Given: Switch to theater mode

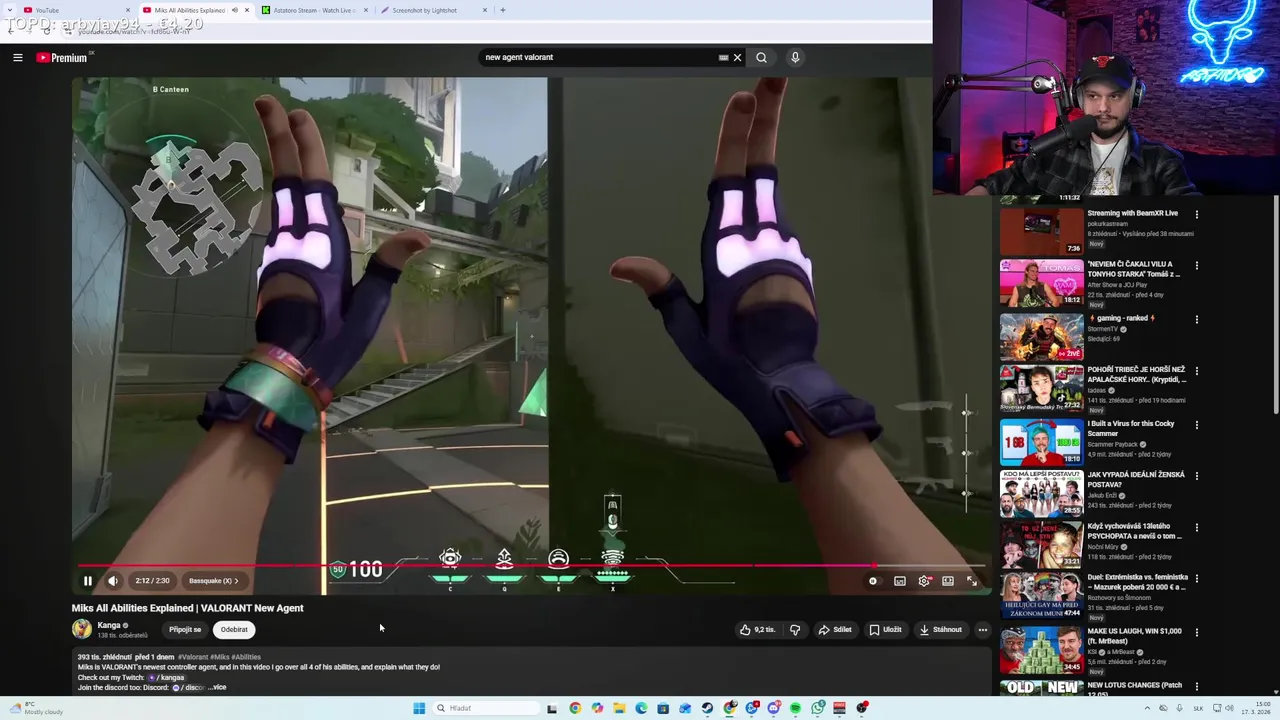Looking at the screenshot, I should click(x=948, y=581).
